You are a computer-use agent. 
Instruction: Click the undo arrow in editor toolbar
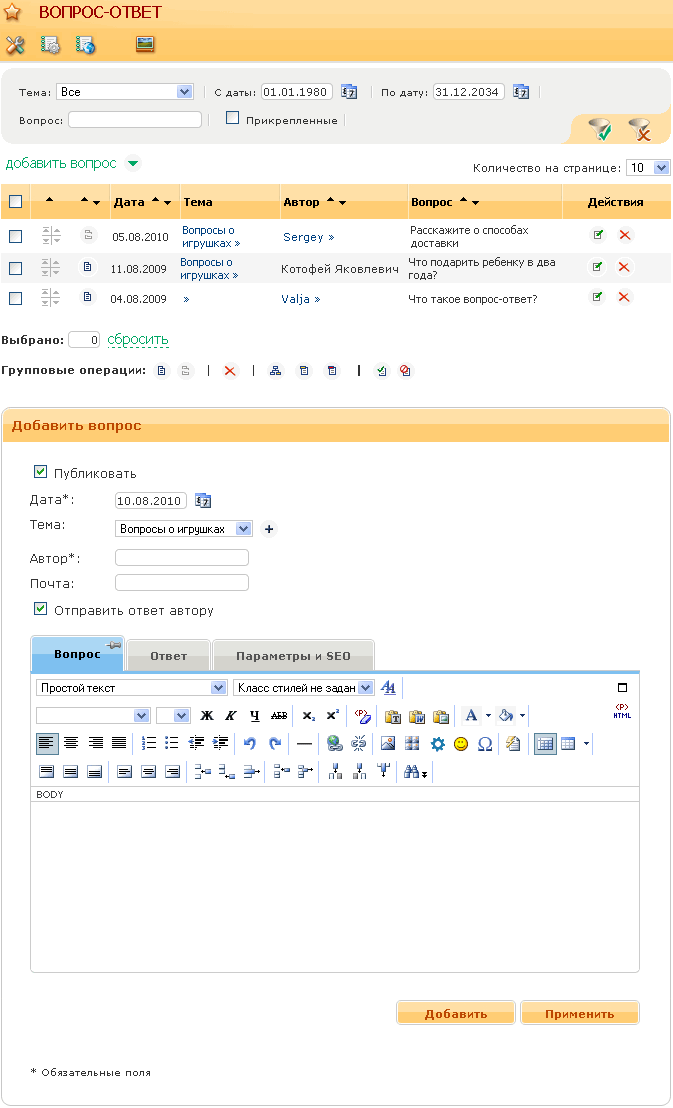pos(250,744)
